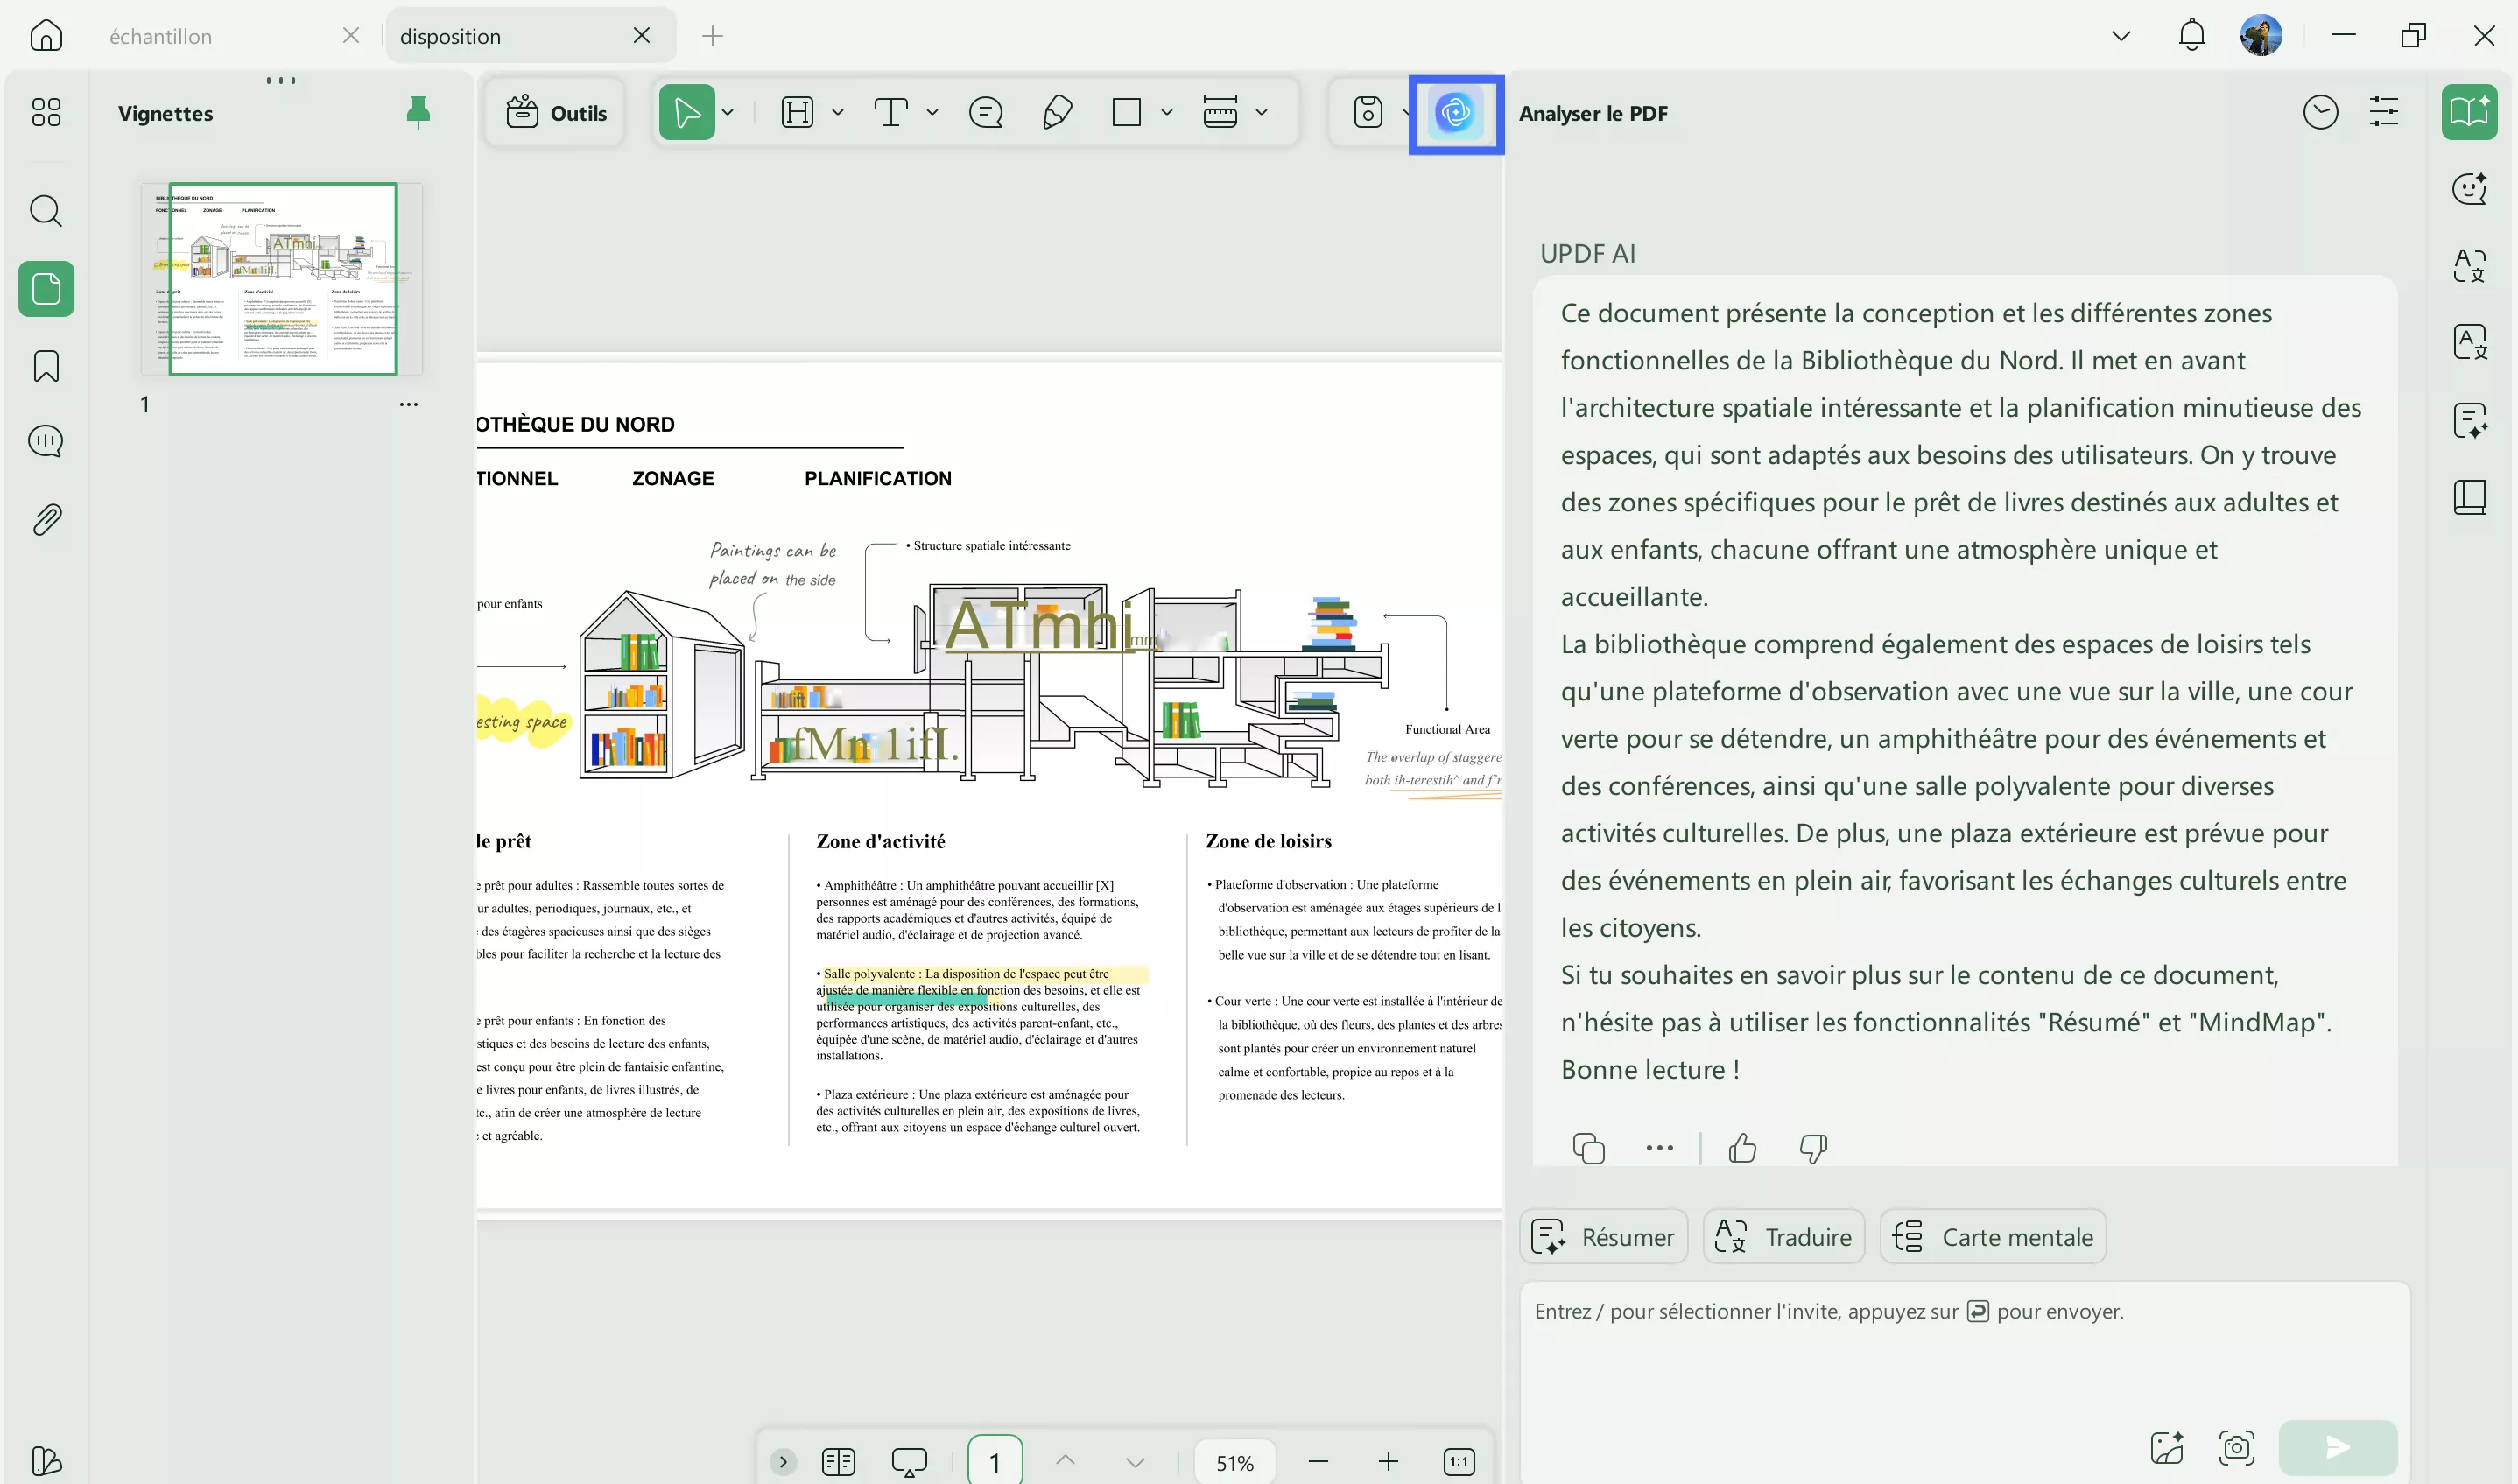Open the bookmarks panel icon
Image resolution: width=2518 pixels, height=1484 pixels.
coord(46,366)
